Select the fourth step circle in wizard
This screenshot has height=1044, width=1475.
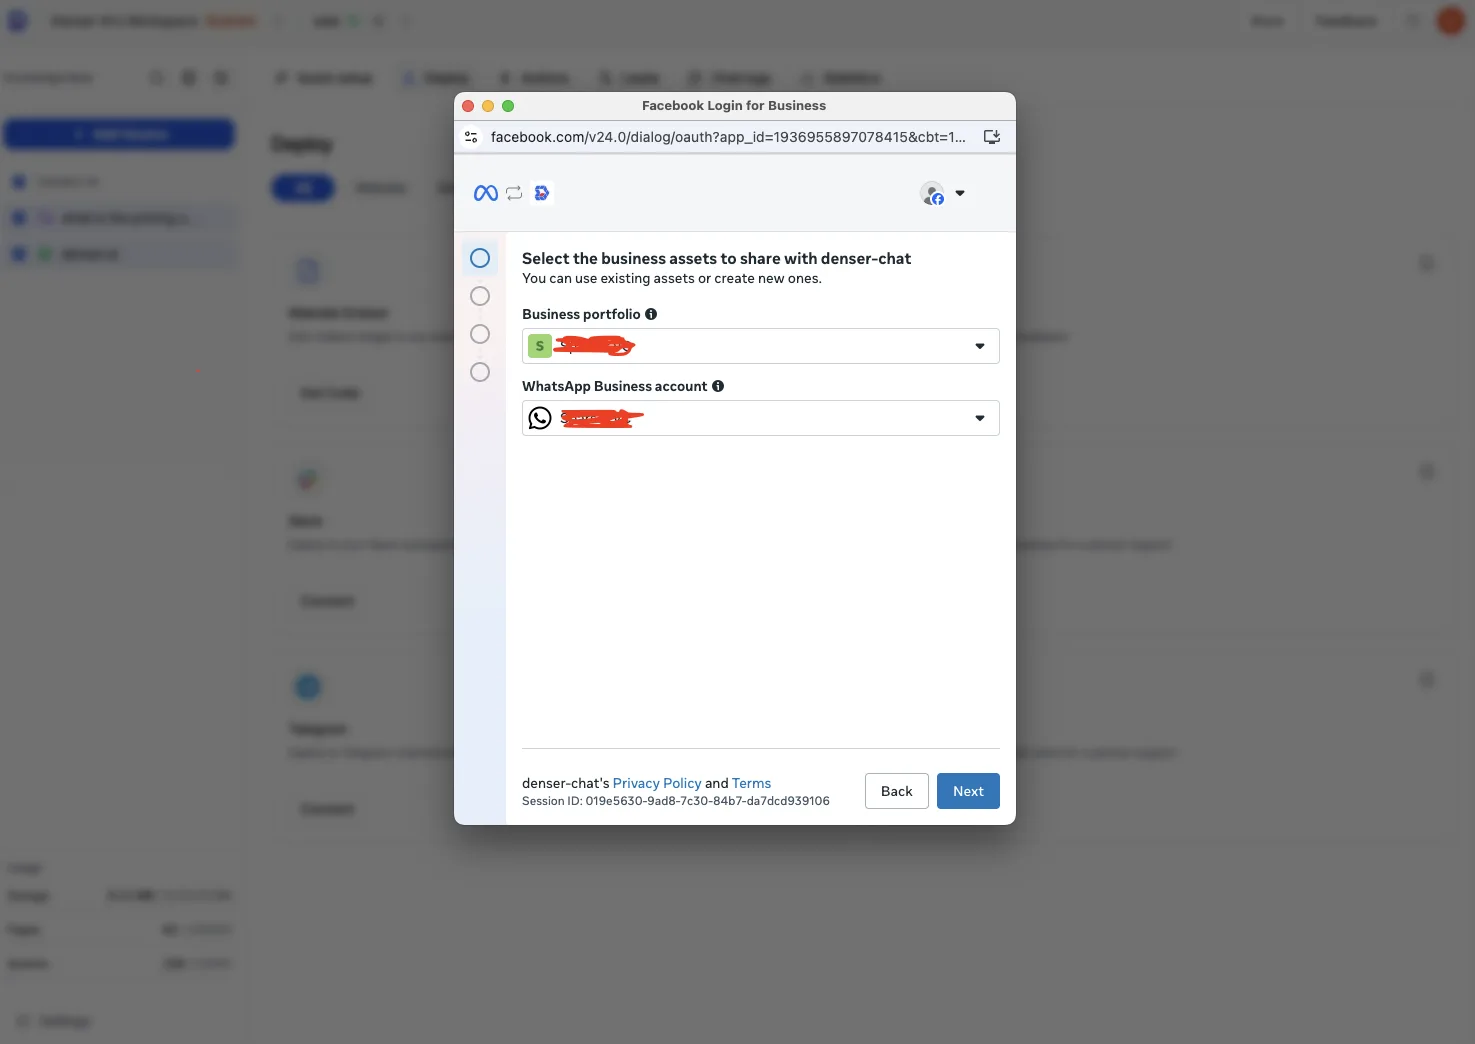[x=480, y=372]
